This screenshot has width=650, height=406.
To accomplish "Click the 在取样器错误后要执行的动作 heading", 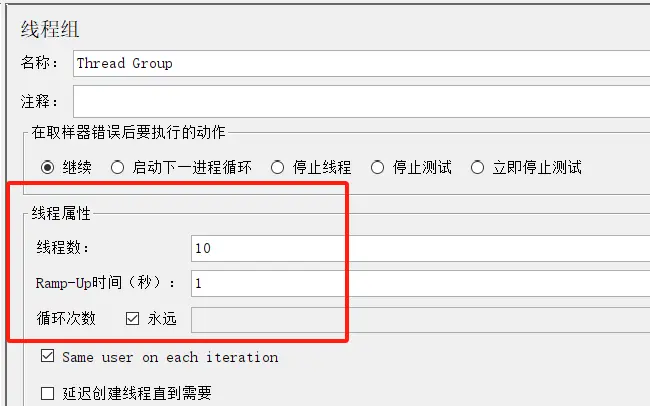I will pos(129,131).
